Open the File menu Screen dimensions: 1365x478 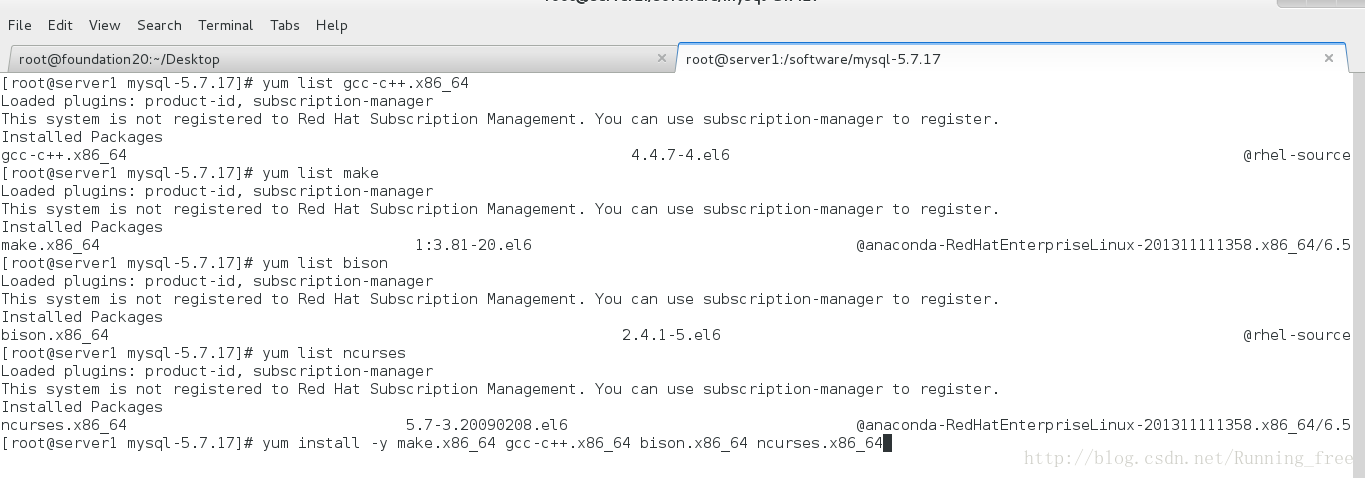(x=19, y=25)
